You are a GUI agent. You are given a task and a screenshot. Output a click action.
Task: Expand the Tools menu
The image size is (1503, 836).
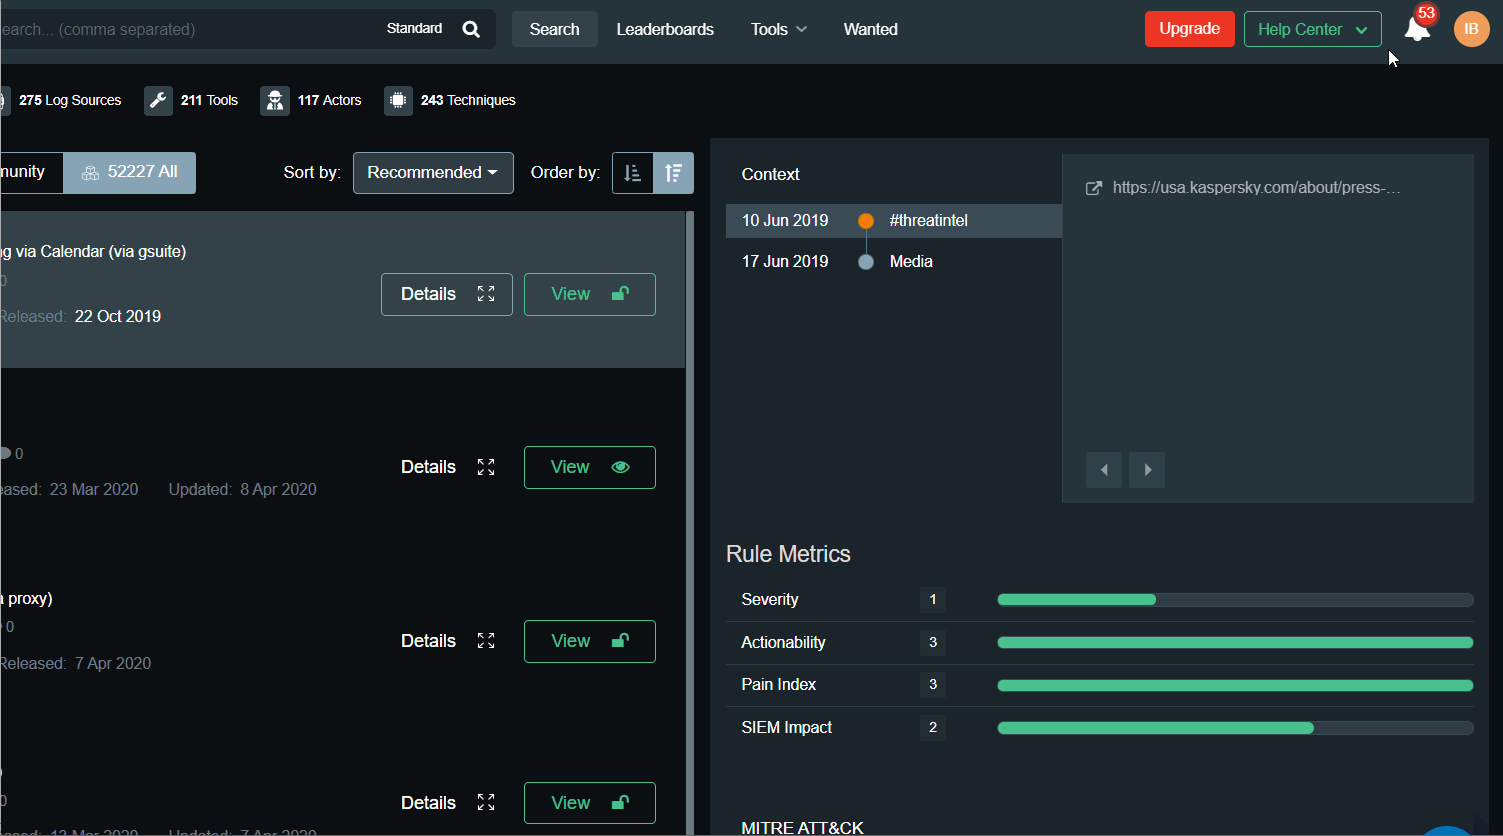pos(778,29)
